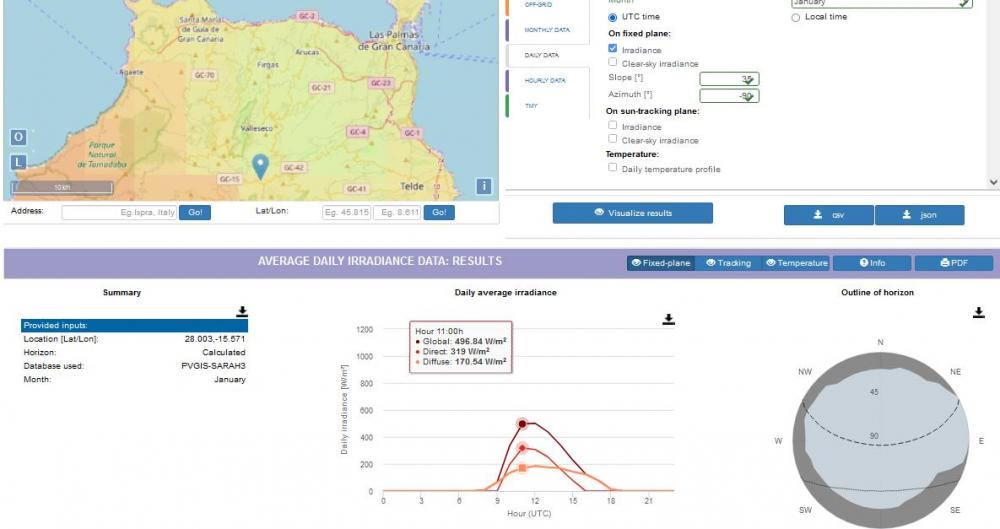Click the location value 28.003,-15.571
This screenshot has height=529, width=1000.
214,339
